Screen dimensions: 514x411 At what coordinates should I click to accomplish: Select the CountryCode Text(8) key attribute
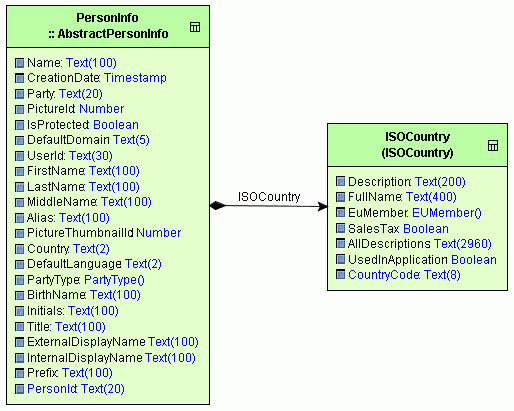[404, 275]
